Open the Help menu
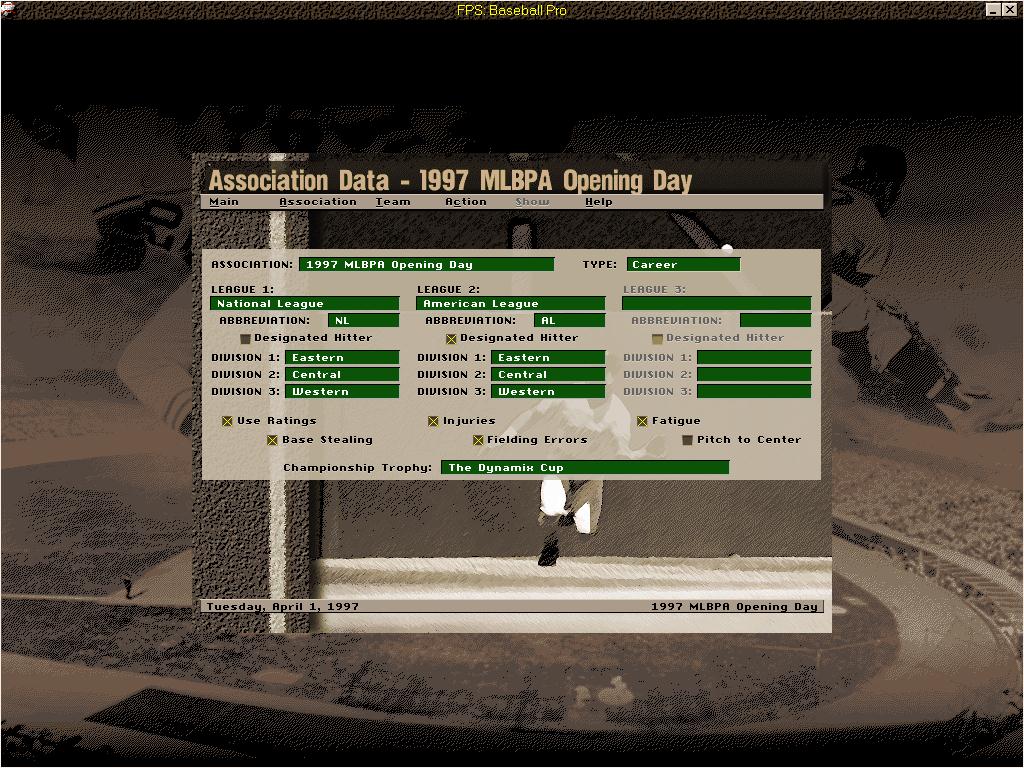Screen dimensions: 1024x768 click(x=598, y=202)
